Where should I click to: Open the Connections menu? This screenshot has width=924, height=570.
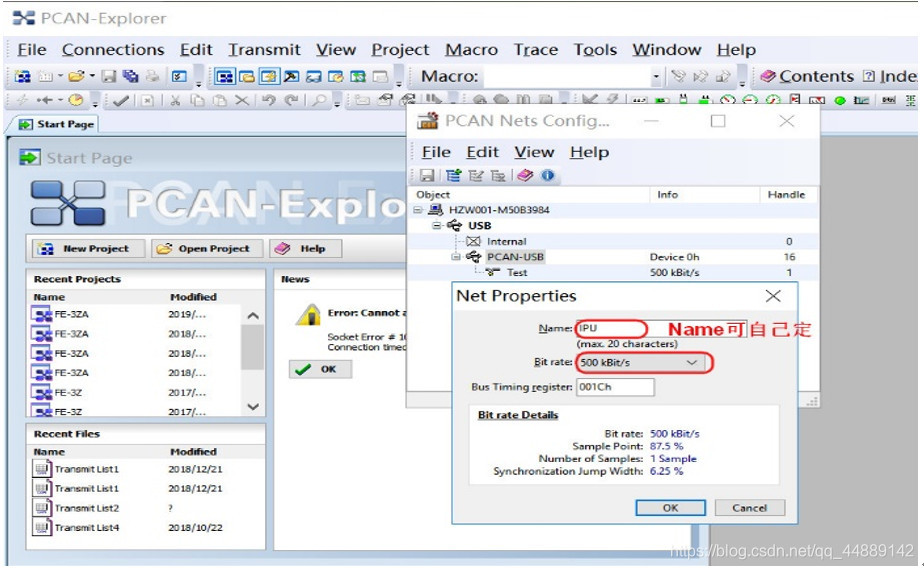click(x=113, y=50)
